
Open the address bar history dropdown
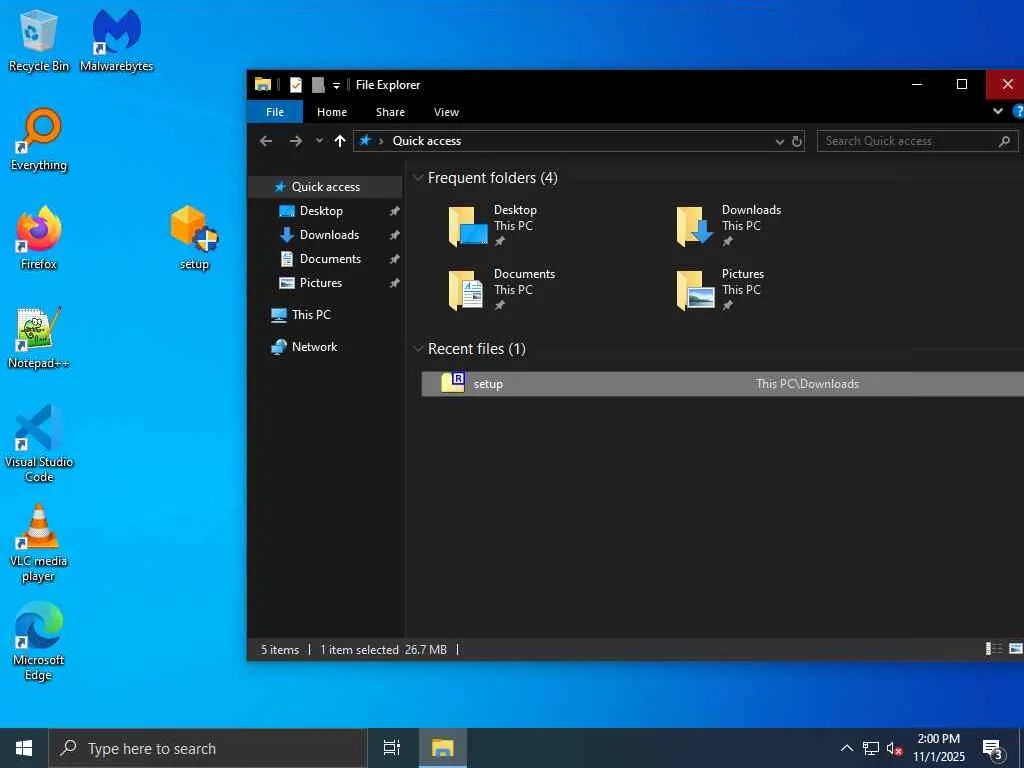779,141
